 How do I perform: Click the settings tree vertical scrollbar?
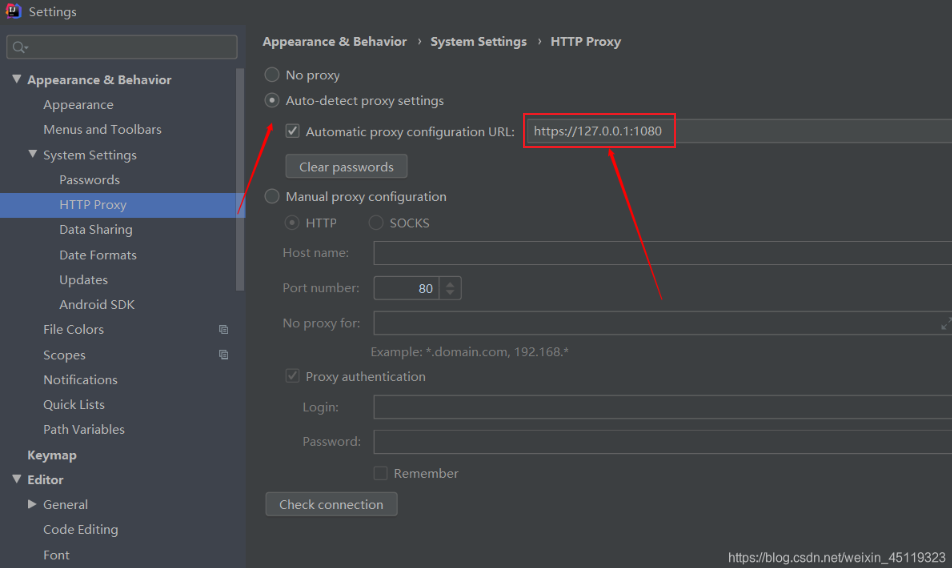(240, 180)
